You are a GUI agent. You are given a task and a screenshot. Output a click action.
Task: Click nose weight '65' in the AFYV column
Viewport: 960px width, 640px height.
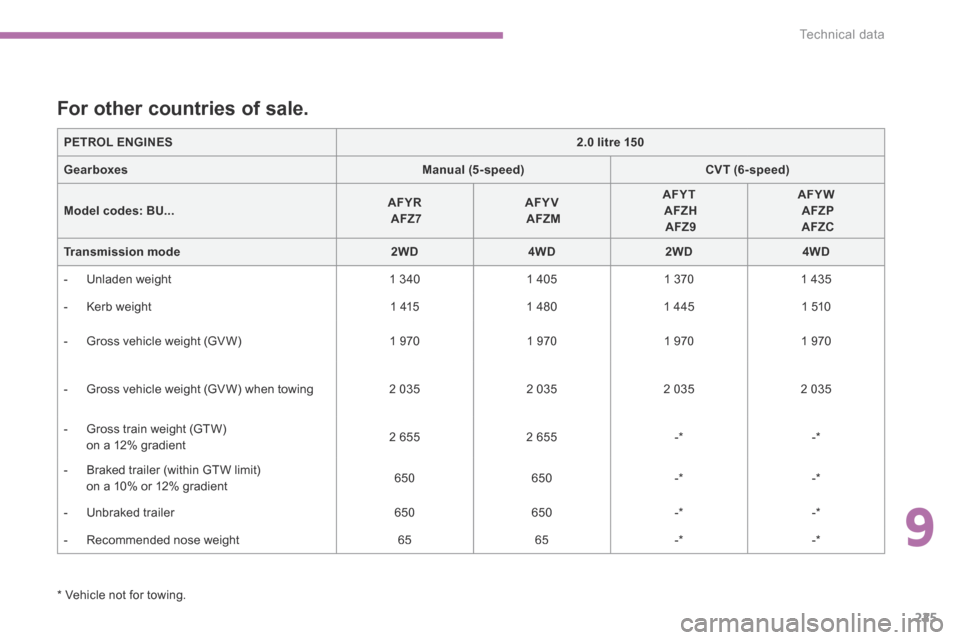pyautogui.click(x=542, y=540)
